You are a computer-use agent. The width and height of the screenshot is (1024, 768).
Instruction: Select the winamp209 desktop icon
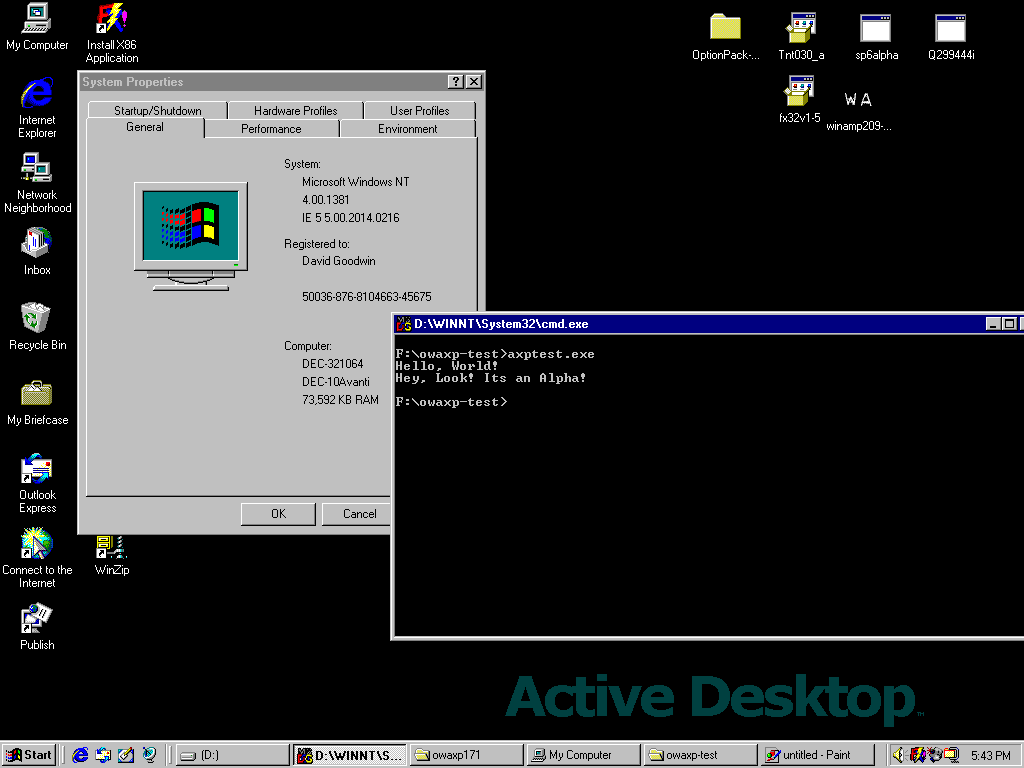[858, 110]
